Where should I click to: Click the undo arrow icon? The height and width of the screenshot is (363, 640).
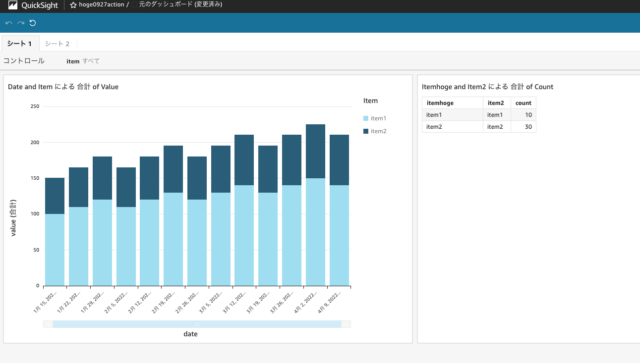[x=9, y=23]
